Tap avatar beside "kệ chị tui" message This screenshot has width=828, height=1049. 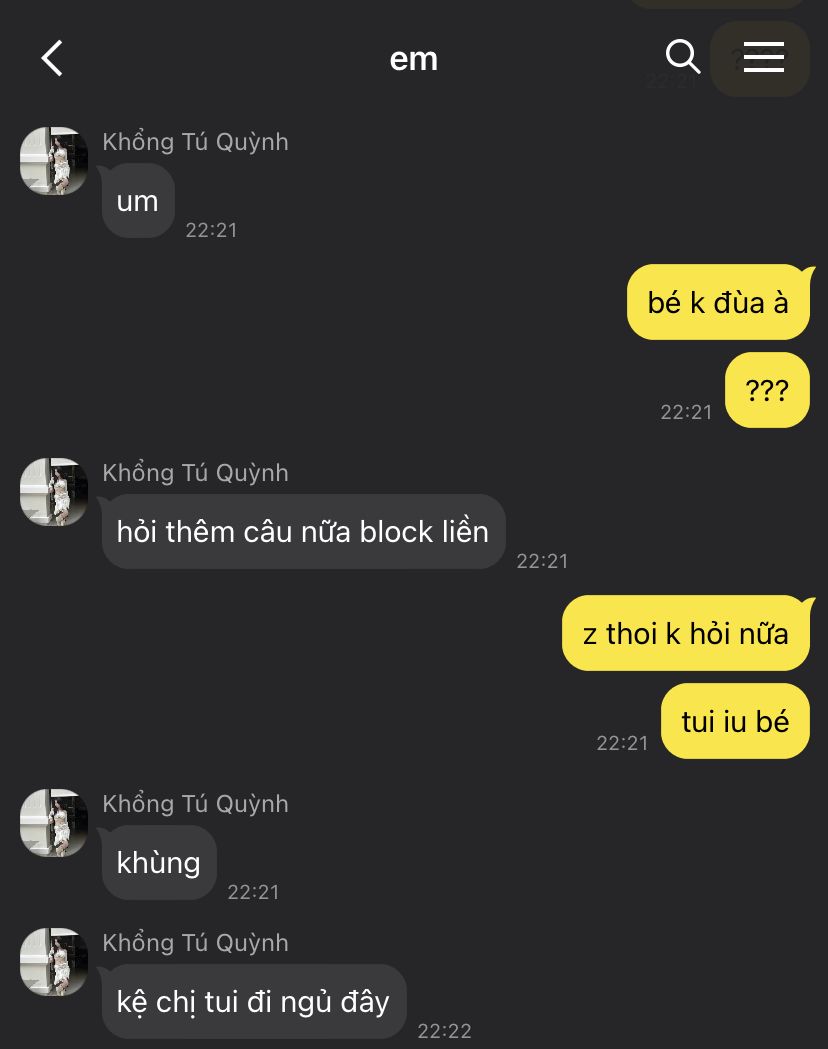click(x=54, y=961)
